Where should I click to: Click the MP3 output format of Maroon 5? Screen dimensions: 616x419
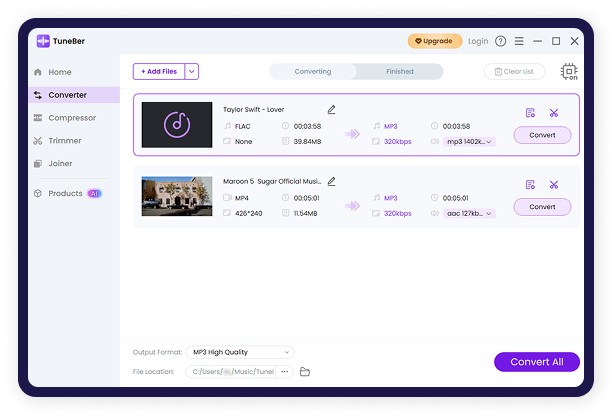[390, 198]
